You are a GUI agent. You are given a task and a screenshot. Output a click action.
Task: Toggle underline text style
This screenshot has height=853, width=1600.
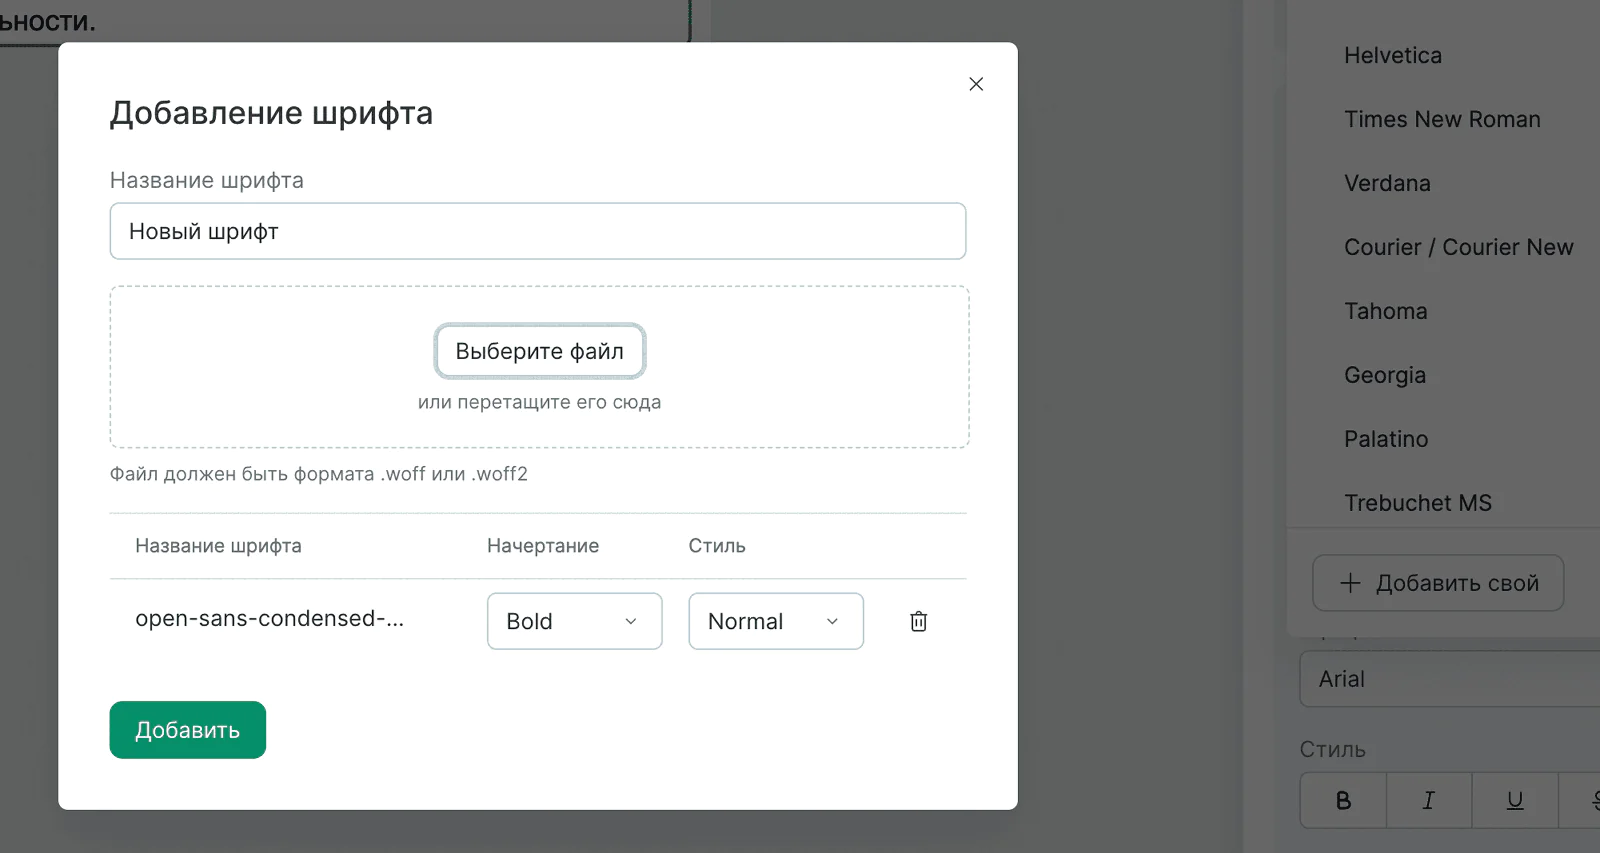click(1514, 800)
